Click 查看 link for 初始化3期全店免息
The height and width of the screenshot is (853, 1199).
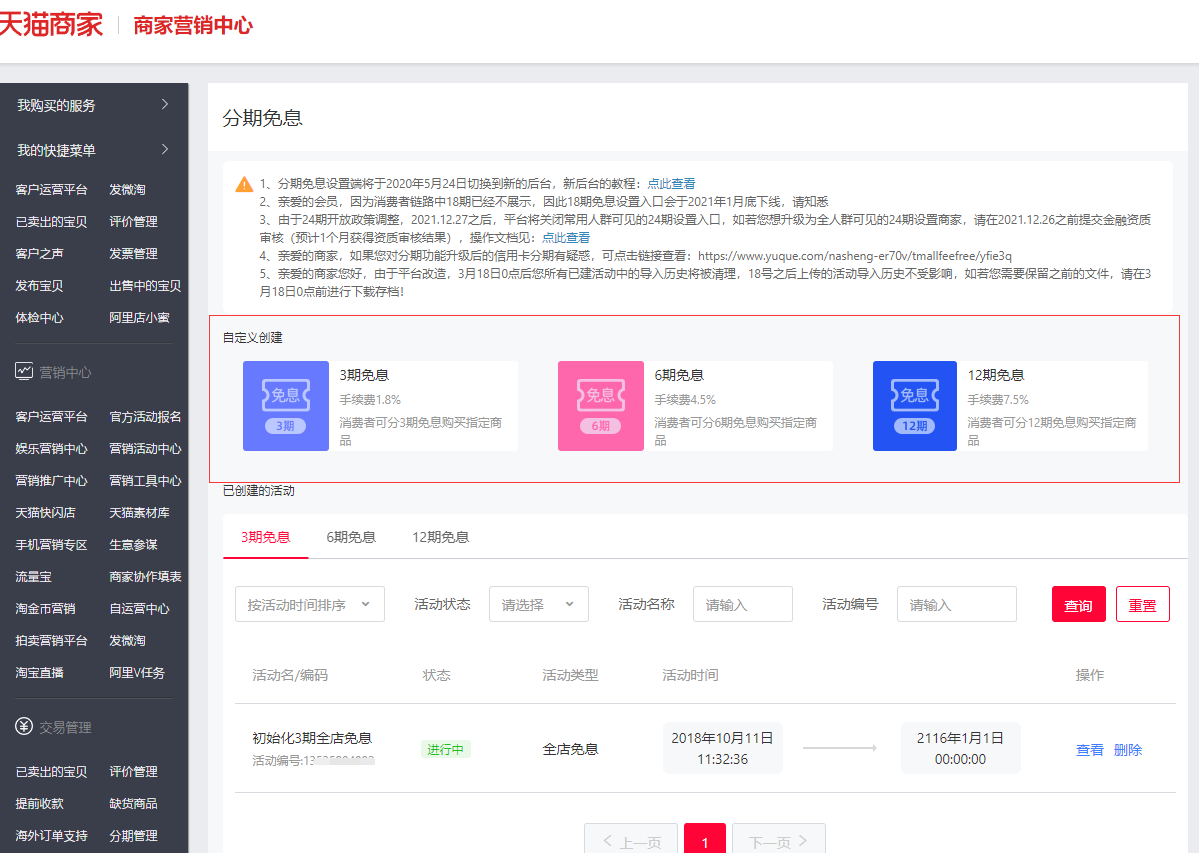coord(1090,750)
